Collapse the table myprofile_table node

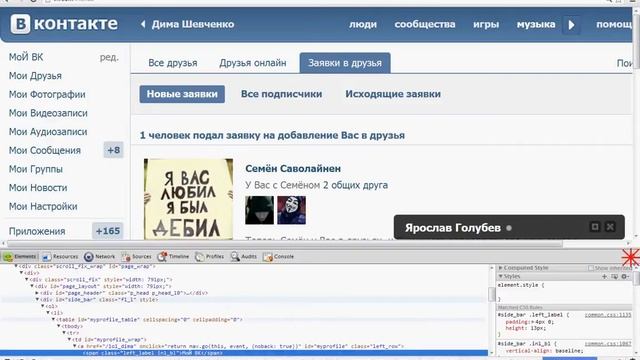coord(53,320)
